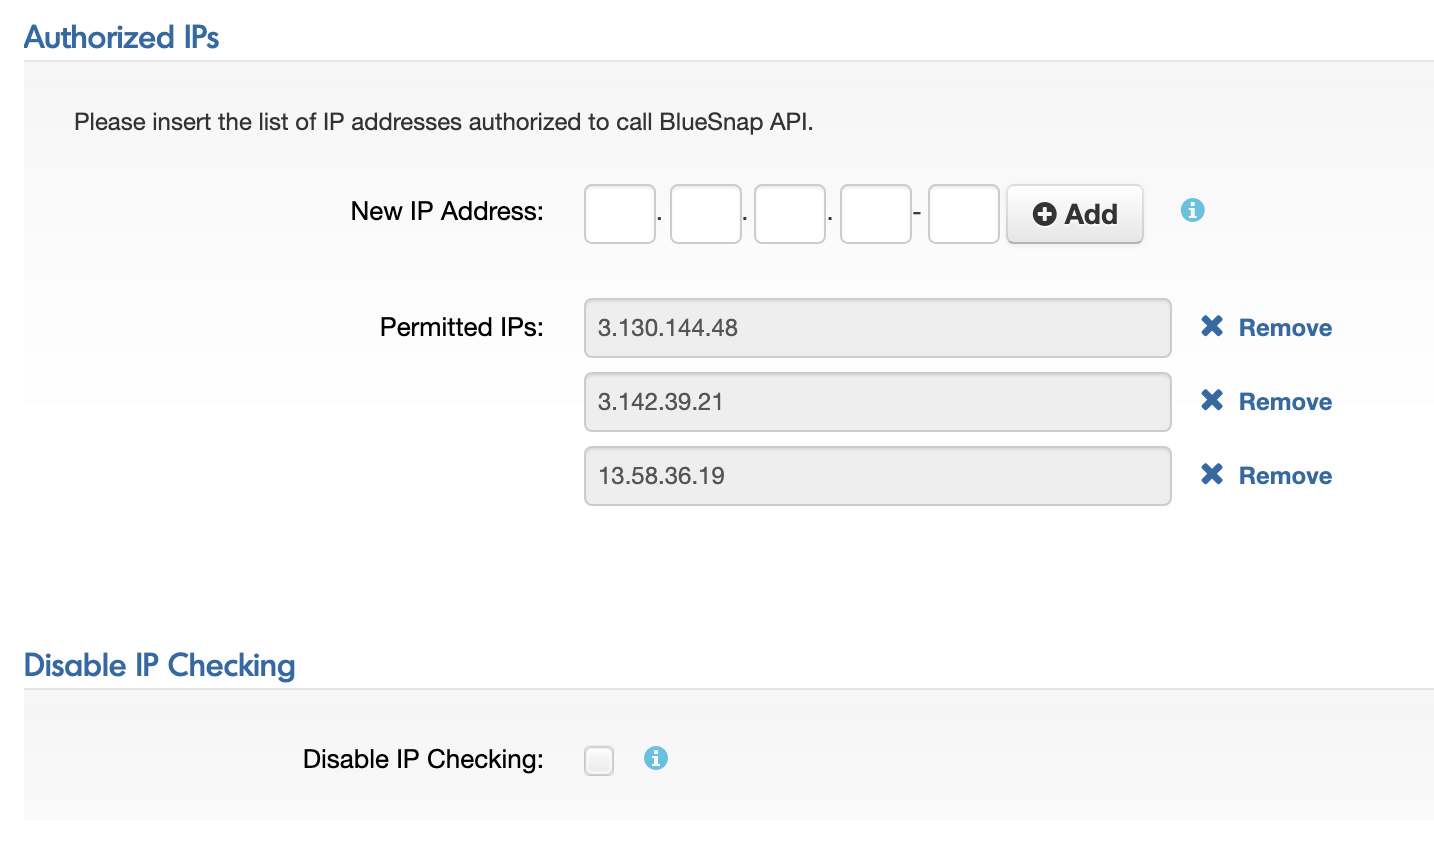Focus the first octet field of New IP Address

[620, 214]
